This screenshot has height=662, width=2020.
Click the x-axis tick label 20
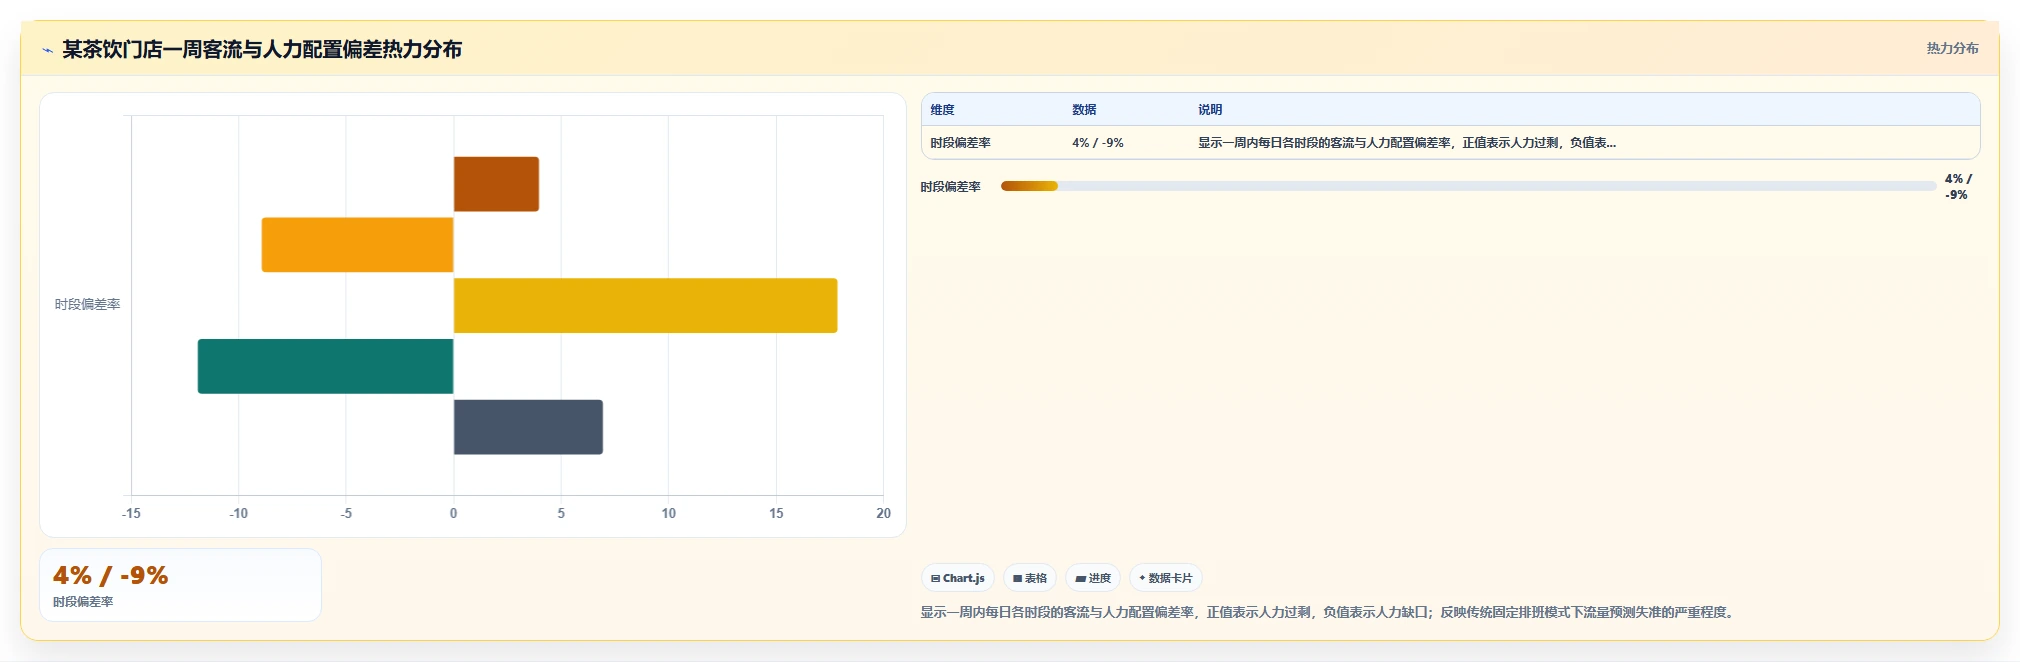pos(883,513)
